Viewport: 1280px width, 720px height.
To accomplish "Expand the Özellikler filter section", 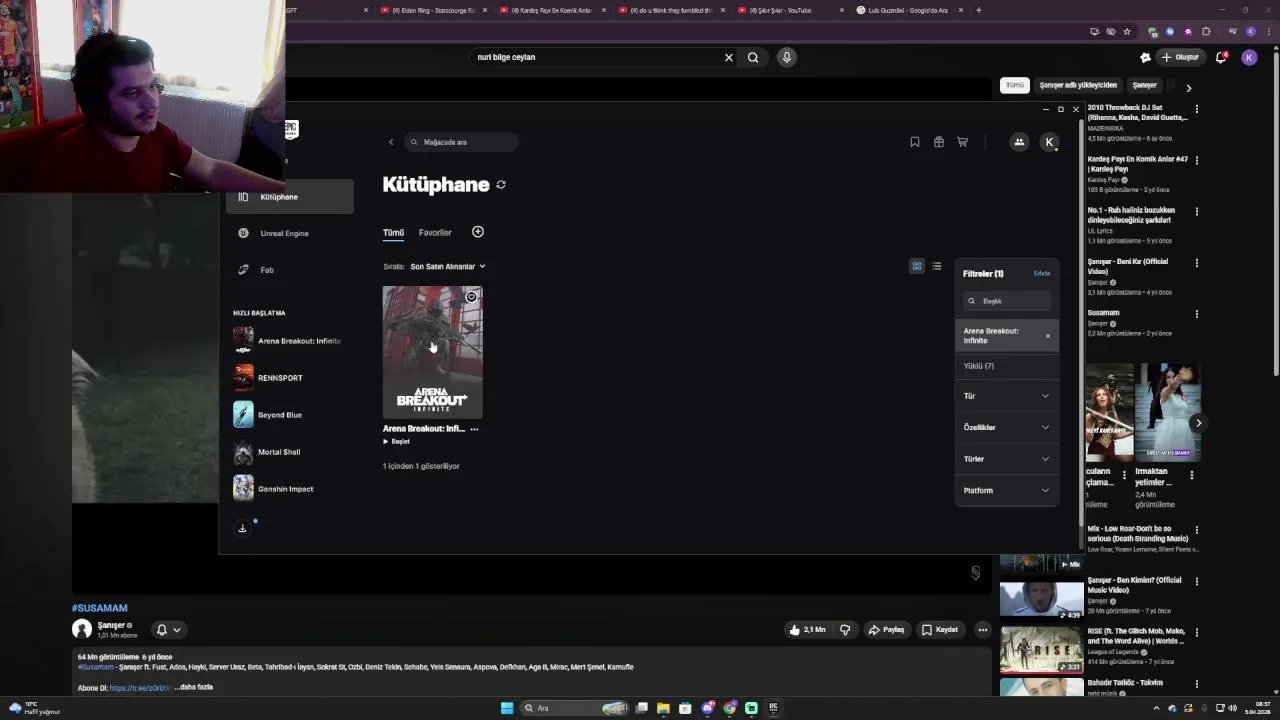I will (1007, 427).
